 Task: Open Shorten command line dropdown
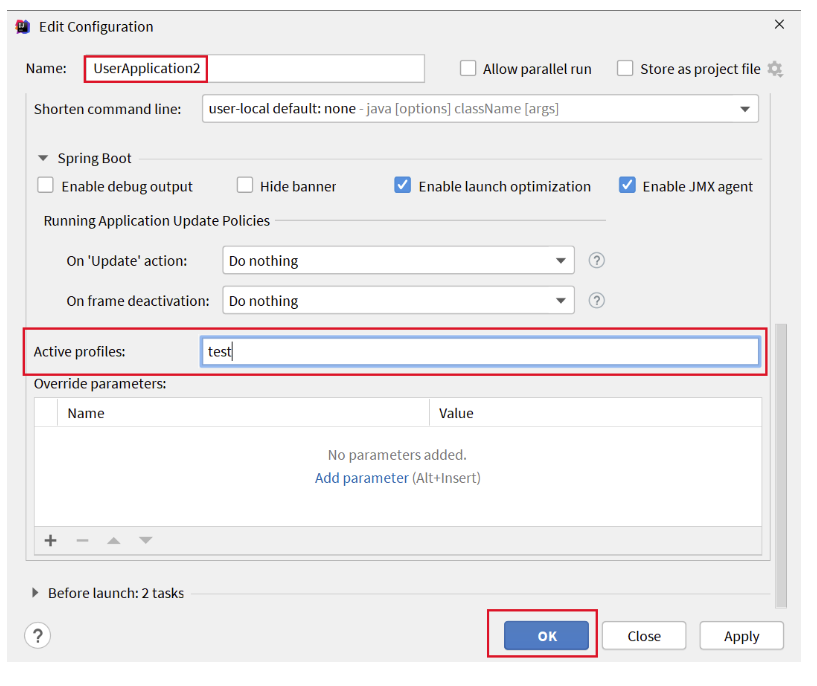coord(480,109)
